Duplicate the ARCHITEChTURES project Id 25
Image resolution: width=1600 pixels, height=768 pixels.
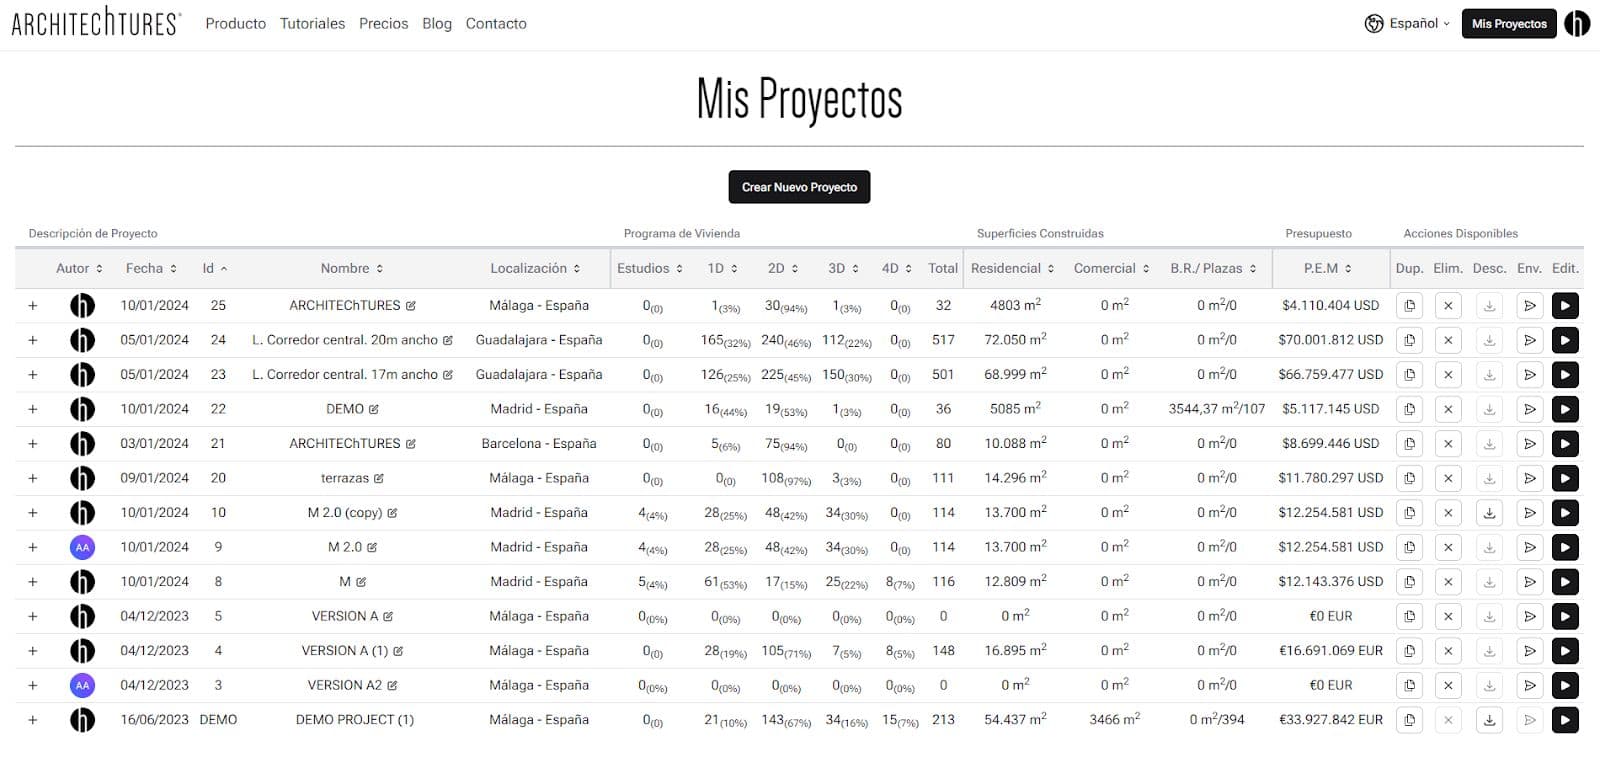point(1409,306)
